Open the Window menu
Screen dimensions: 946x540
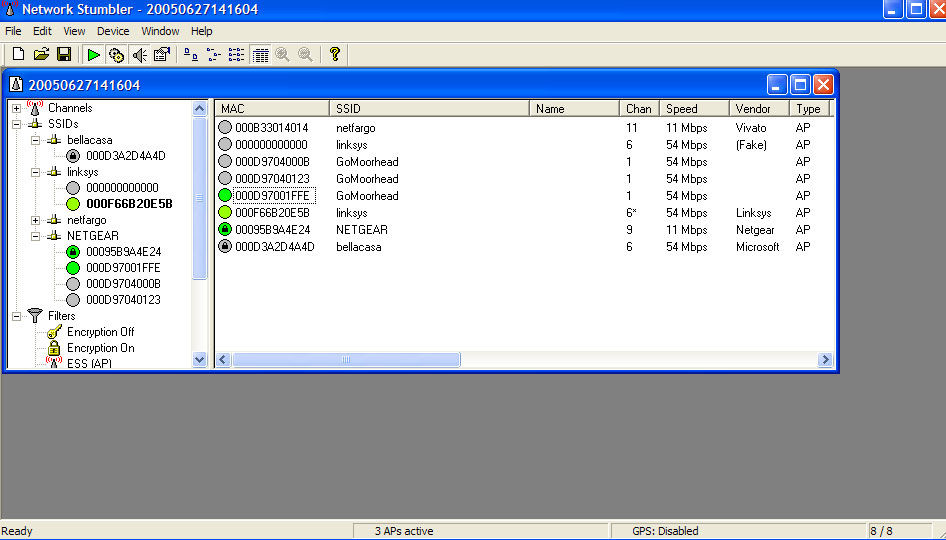click(160, 31)
